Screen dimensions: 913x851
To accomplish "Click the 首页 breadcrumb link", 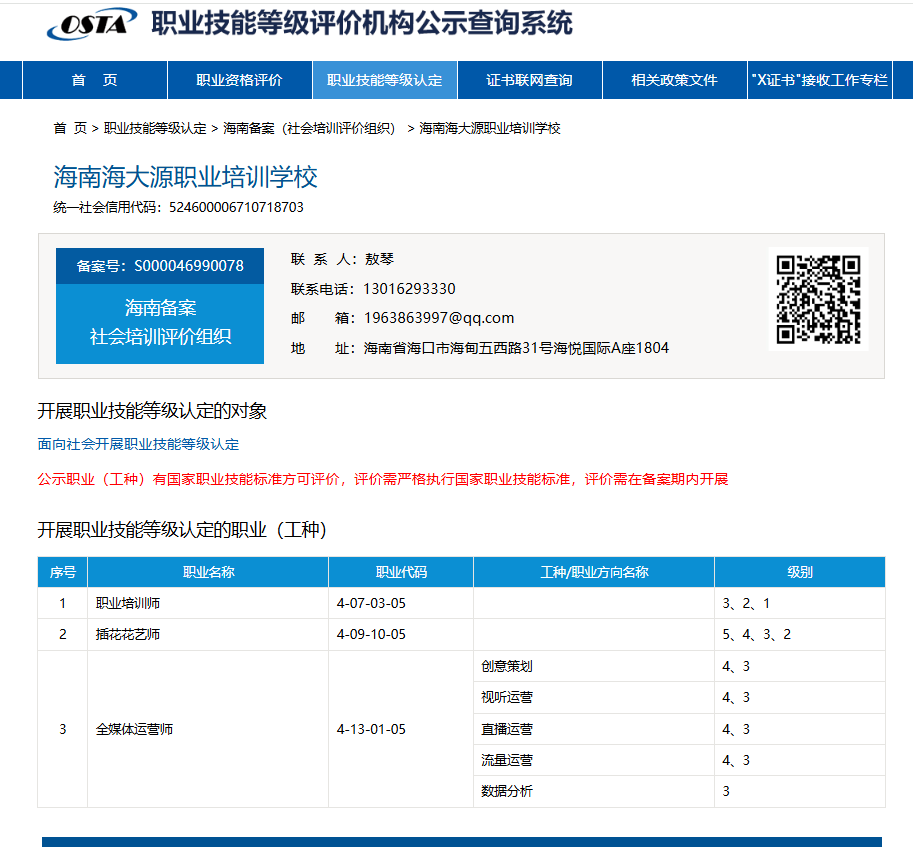I will pos(70,128).
